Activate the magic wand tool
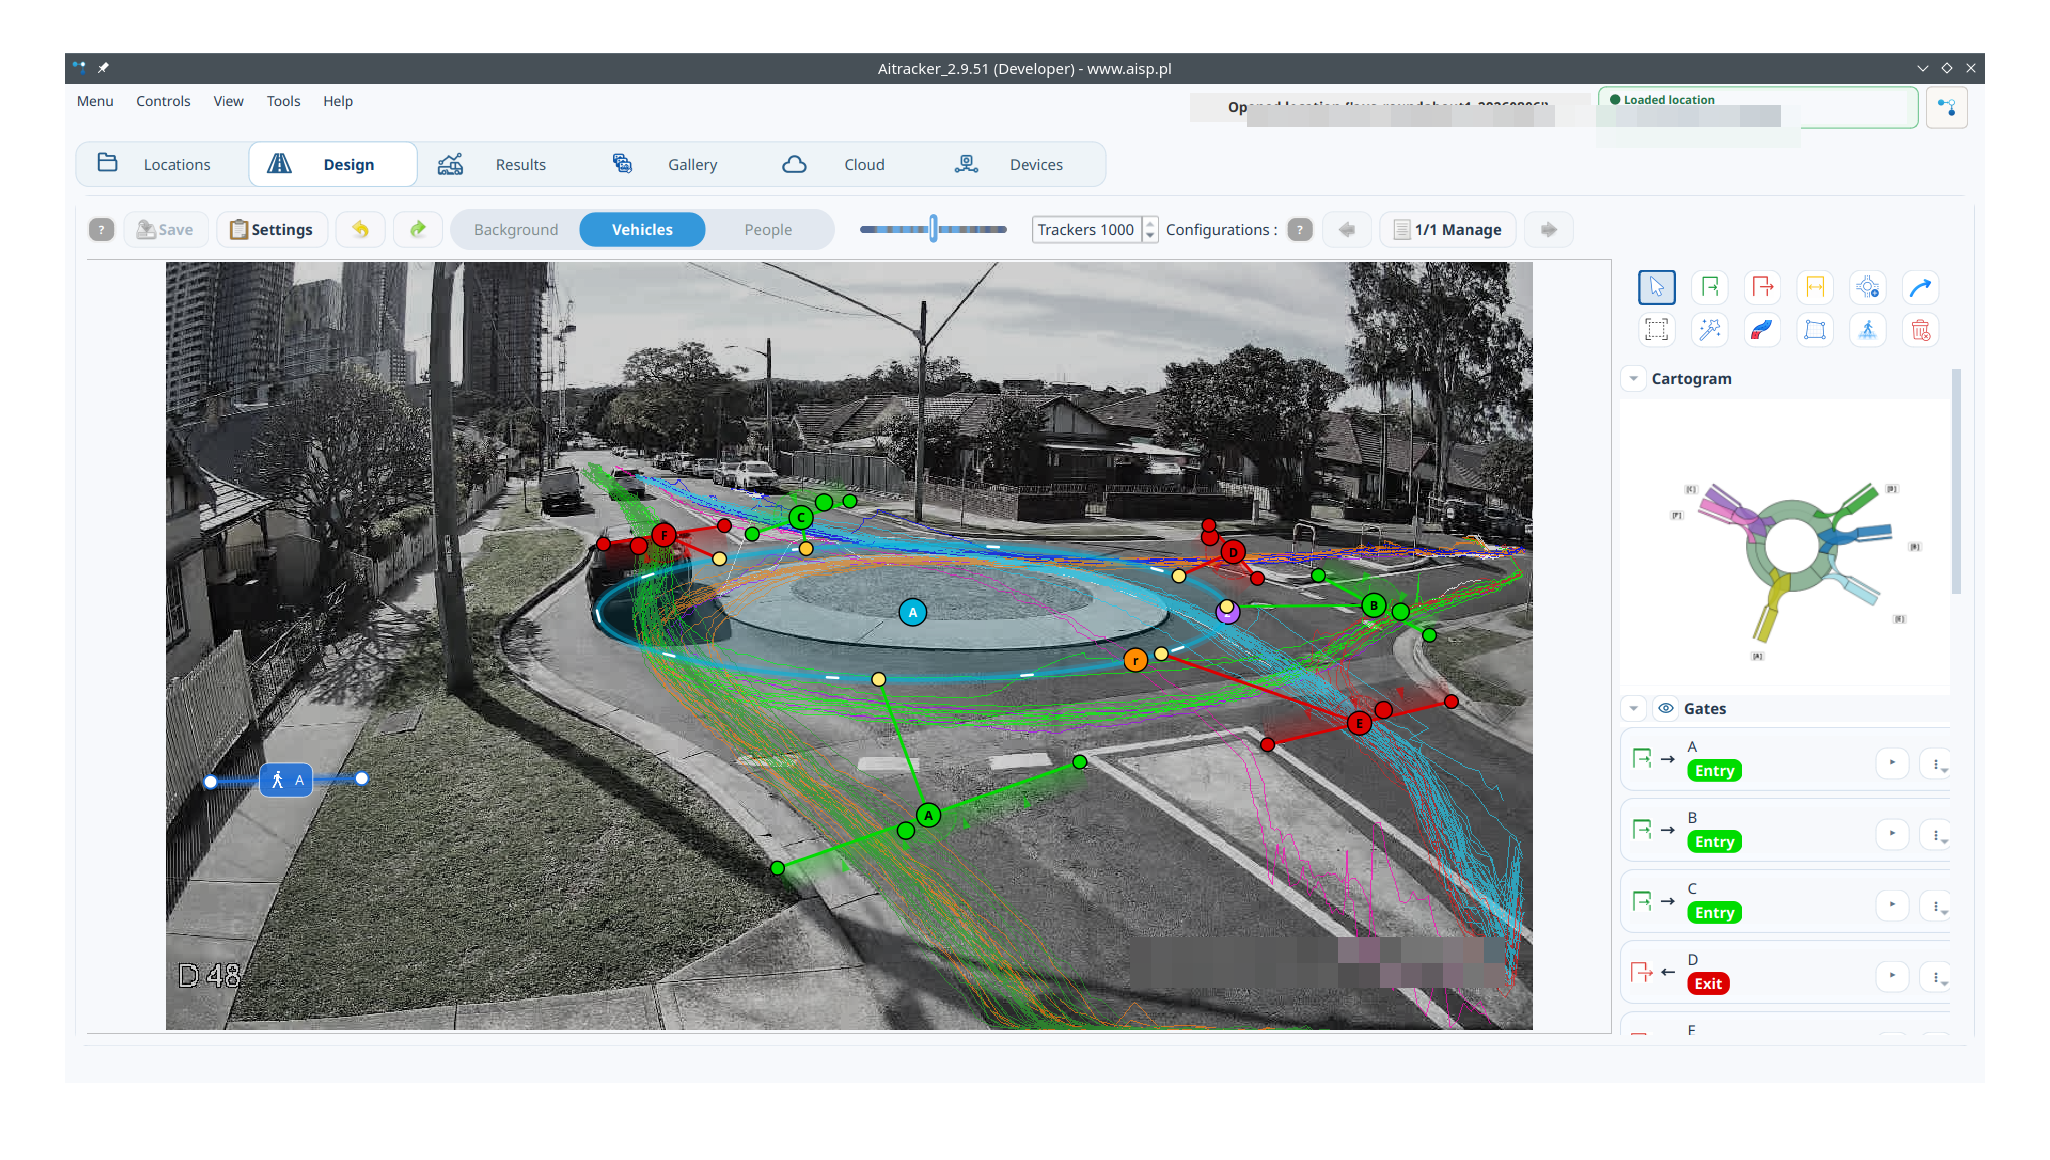The height and width of the screenshot is (1160, 2050). (x=1709, y=330)
